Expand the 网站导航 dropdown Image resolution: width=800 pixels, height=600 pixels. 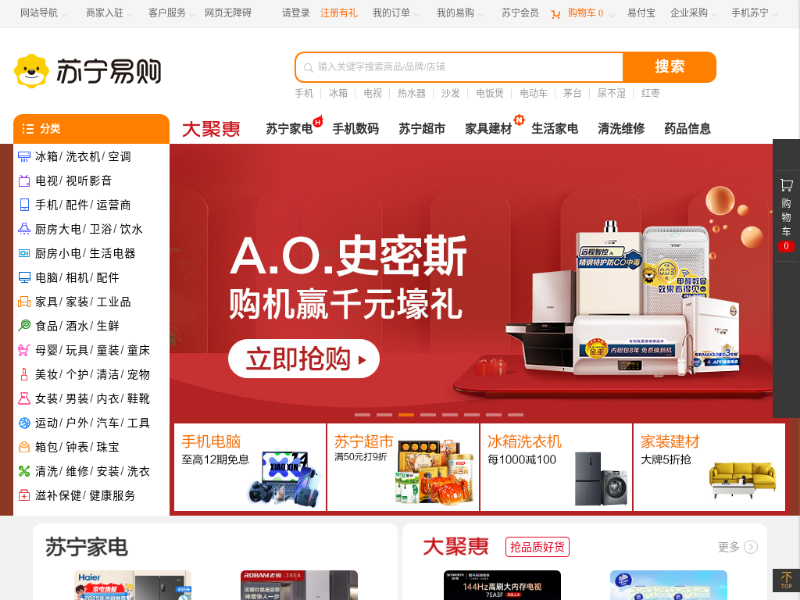[x=43, y=13]
